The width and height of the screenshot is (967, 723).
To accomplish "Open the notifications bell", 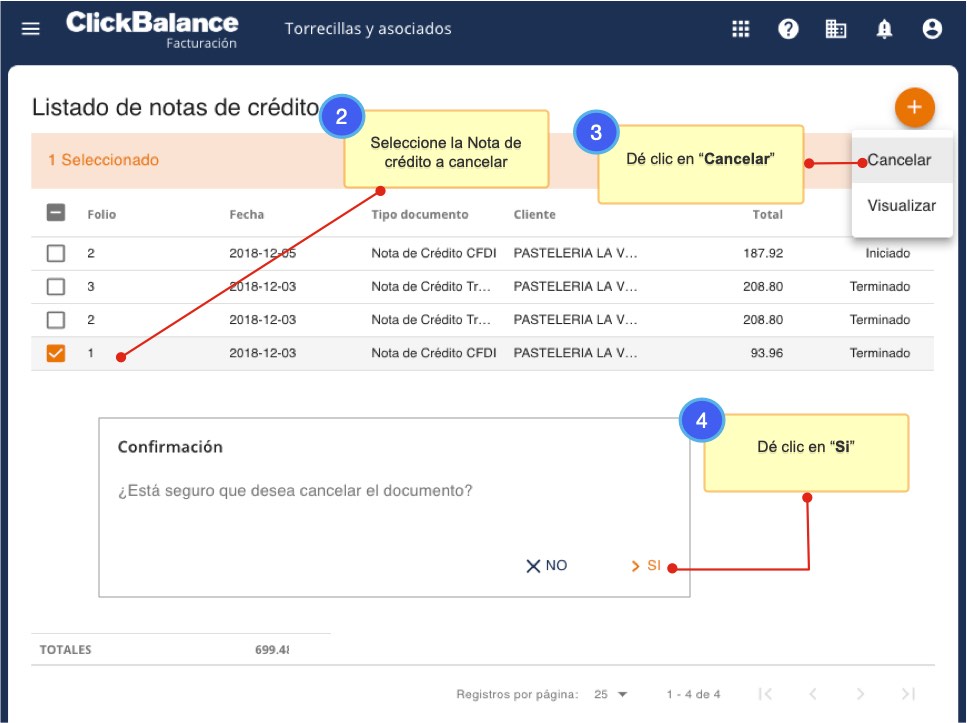I will point(884,29).
